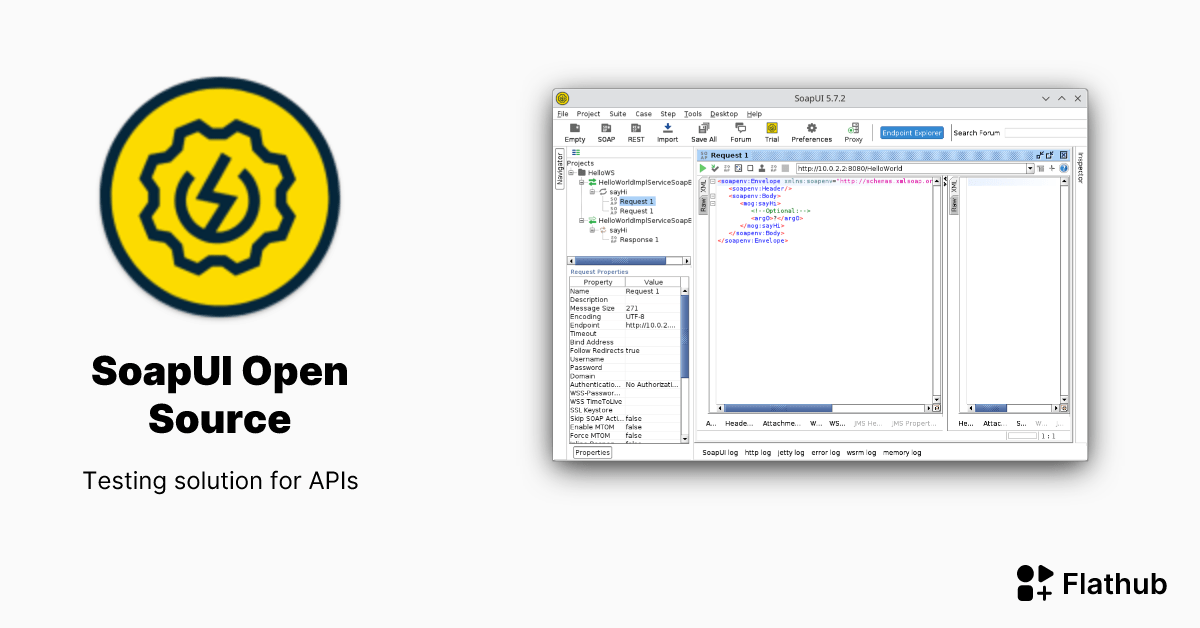The height and width of the screenshot is (628, 1200).
Task: Click the Projects tree horizontal scrollbar
Action: 628,260
